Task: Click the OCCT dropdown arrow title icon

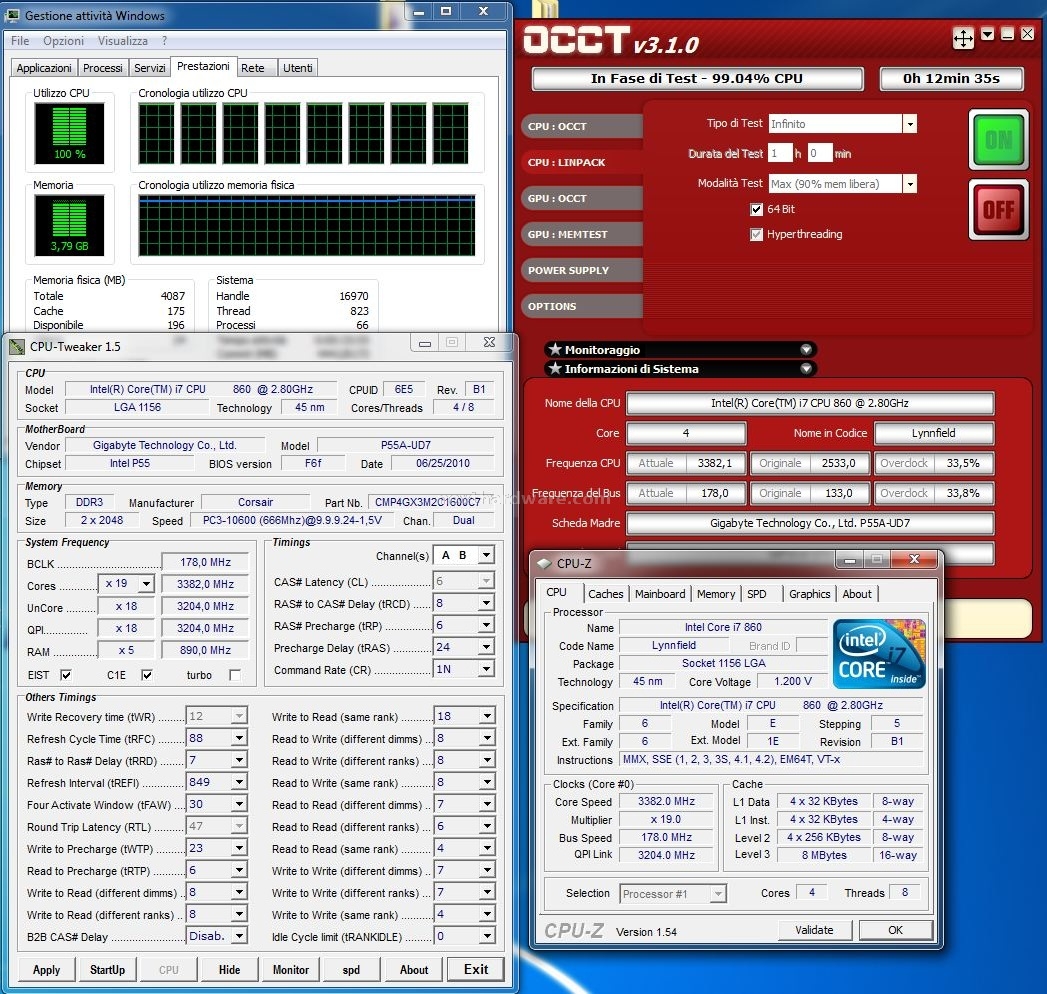Action: point(988,34)
